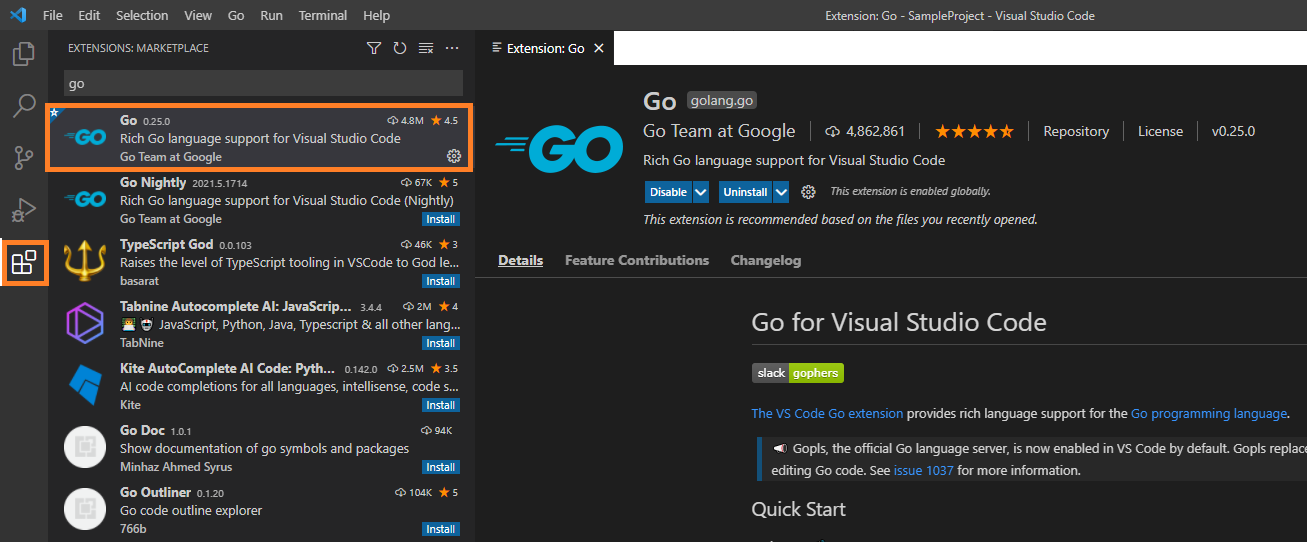The height and width of the screenshot is (542, 1307).
Task: Install the Go Nightly extension
Action: pos(441,219)
